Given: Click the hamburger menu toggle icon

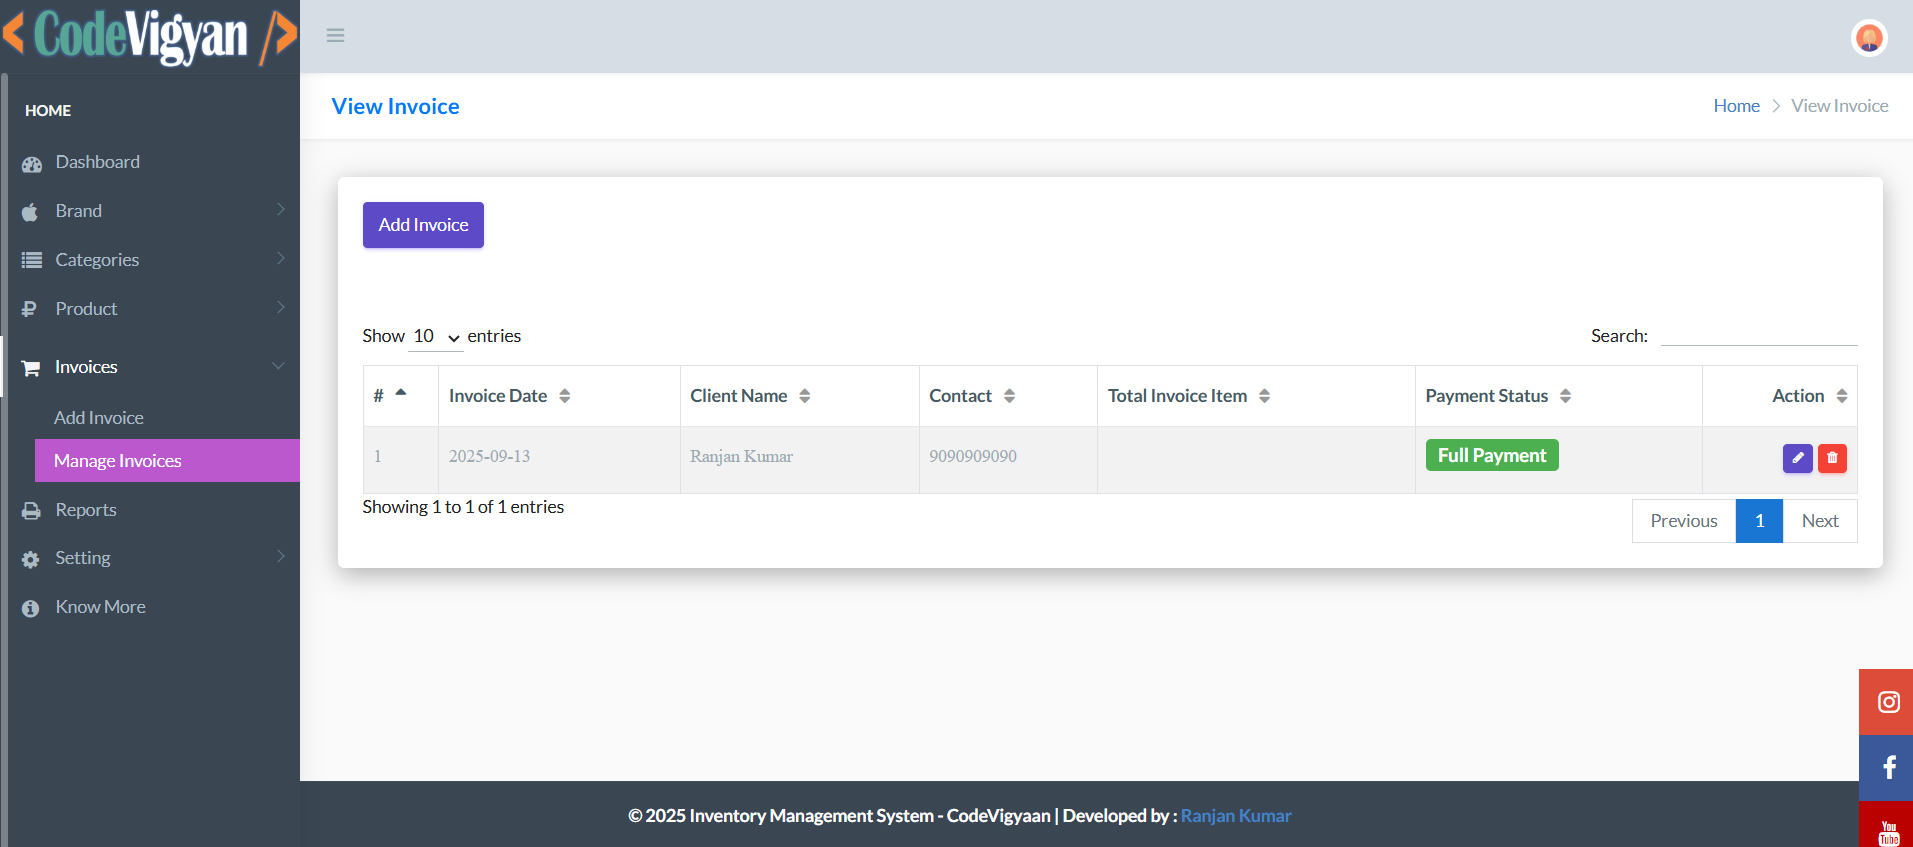Looking at the screenshot, I should 335,36.
